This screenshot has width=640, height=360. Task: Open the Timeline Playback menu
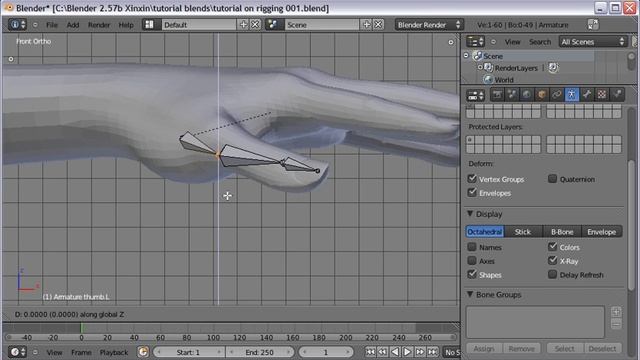point(113,352)
